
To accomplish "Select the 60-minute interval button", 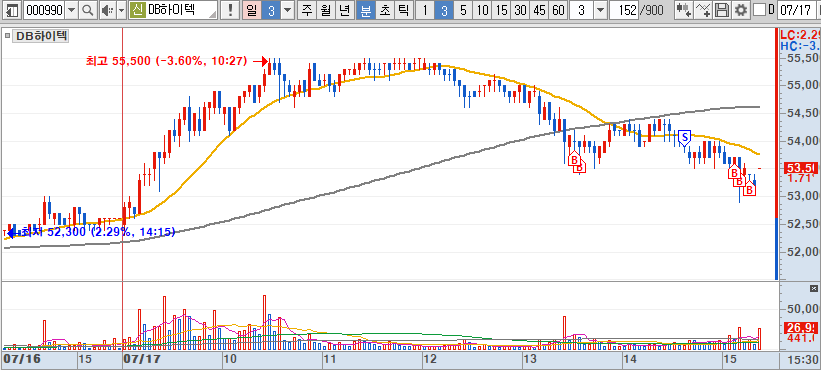I will click(x=558, y=10).
